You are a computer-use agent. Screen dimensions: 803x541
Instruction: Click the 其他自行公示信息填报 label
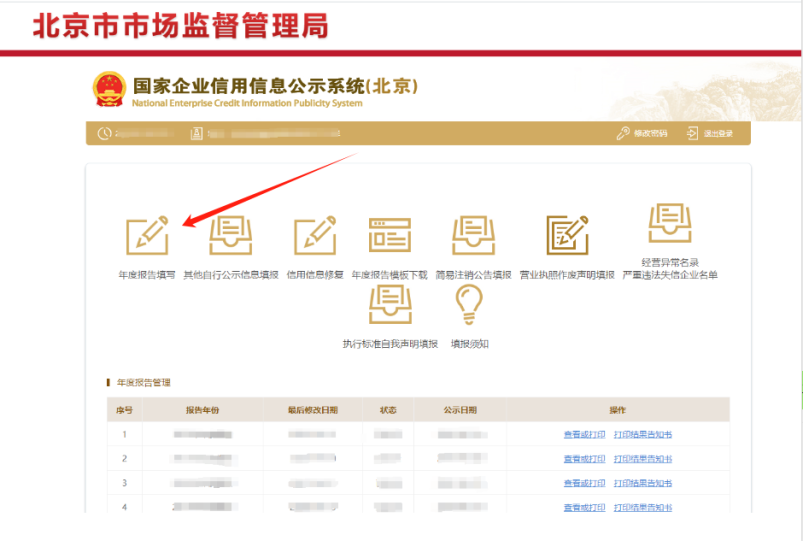coord(231,275)
